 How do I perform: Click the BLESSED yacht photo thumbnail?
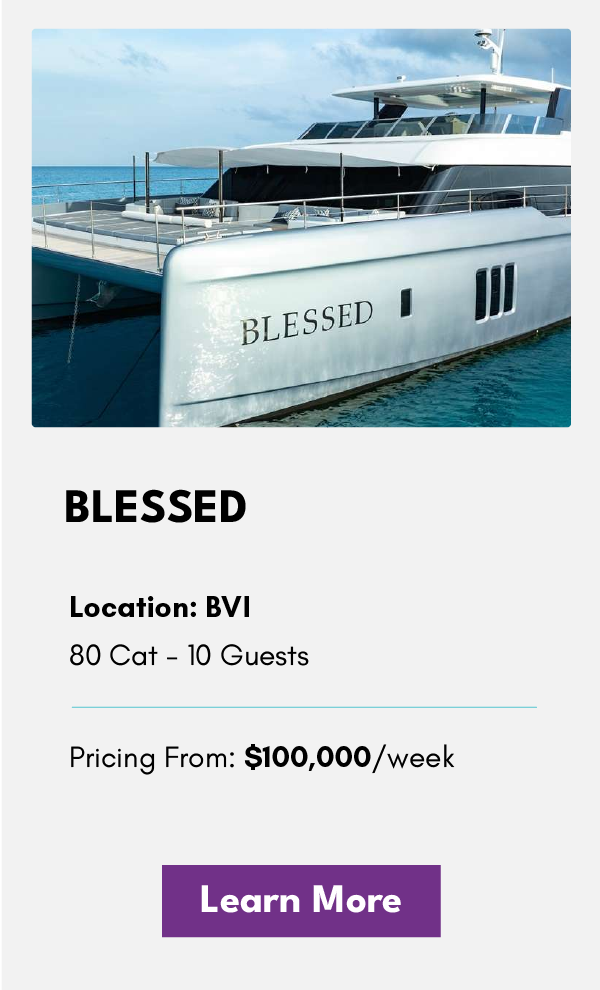pyautogui.click(x=301, y=228)
